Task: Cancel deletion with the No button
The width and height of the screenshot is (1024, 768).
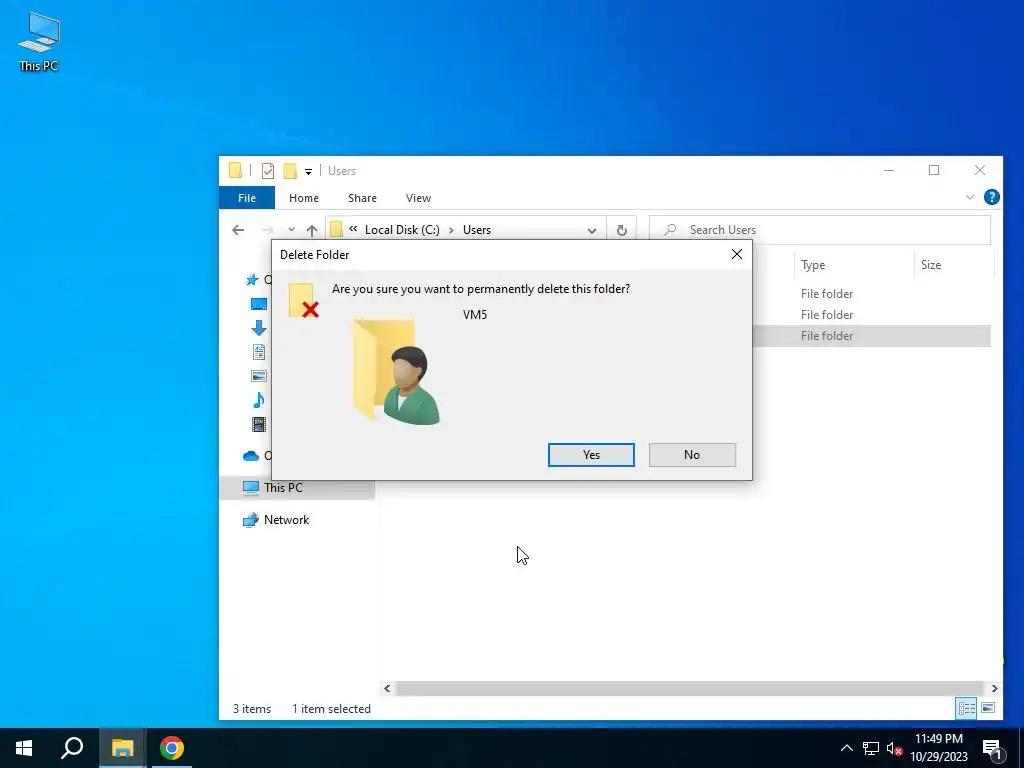Action: pos(692,455)
